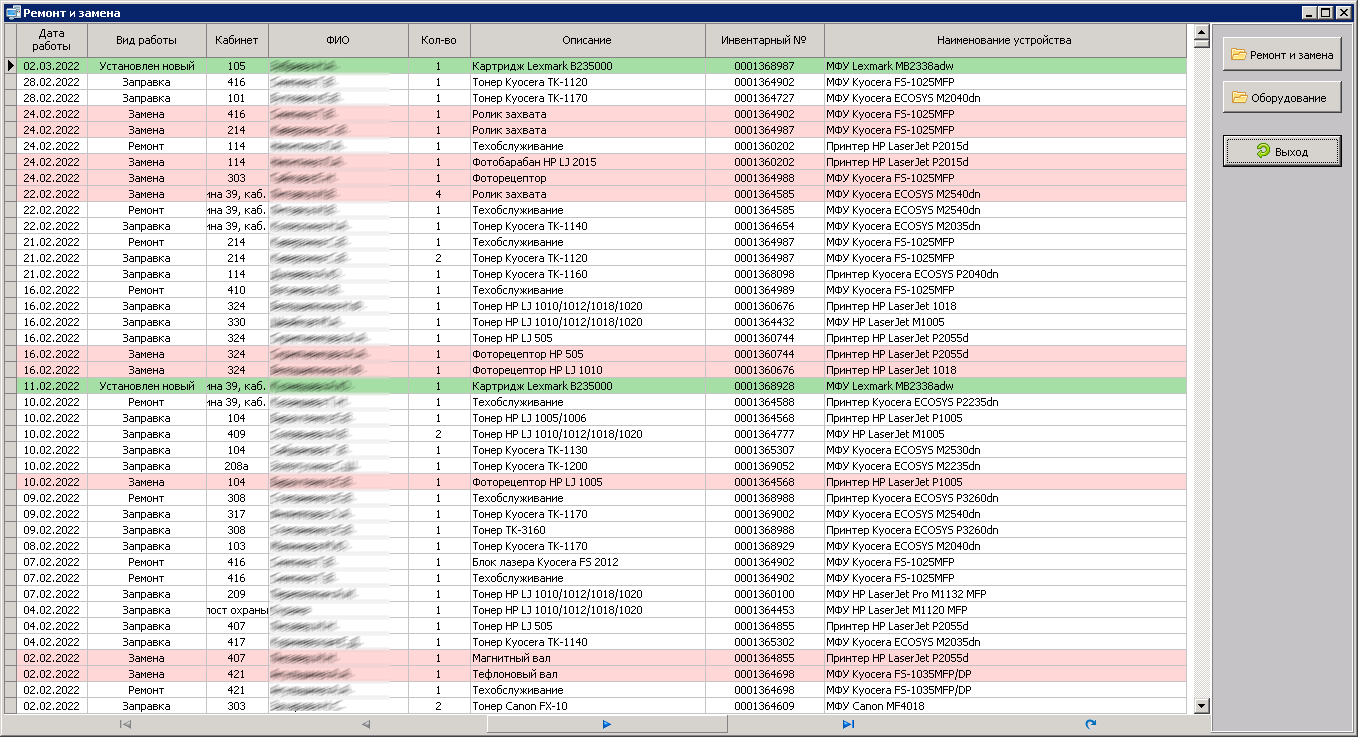Click the Тонер Kyocera TK-1140 cell for cabinet 417
Screen dimensions: 1358x737
(x=587, y=642)
